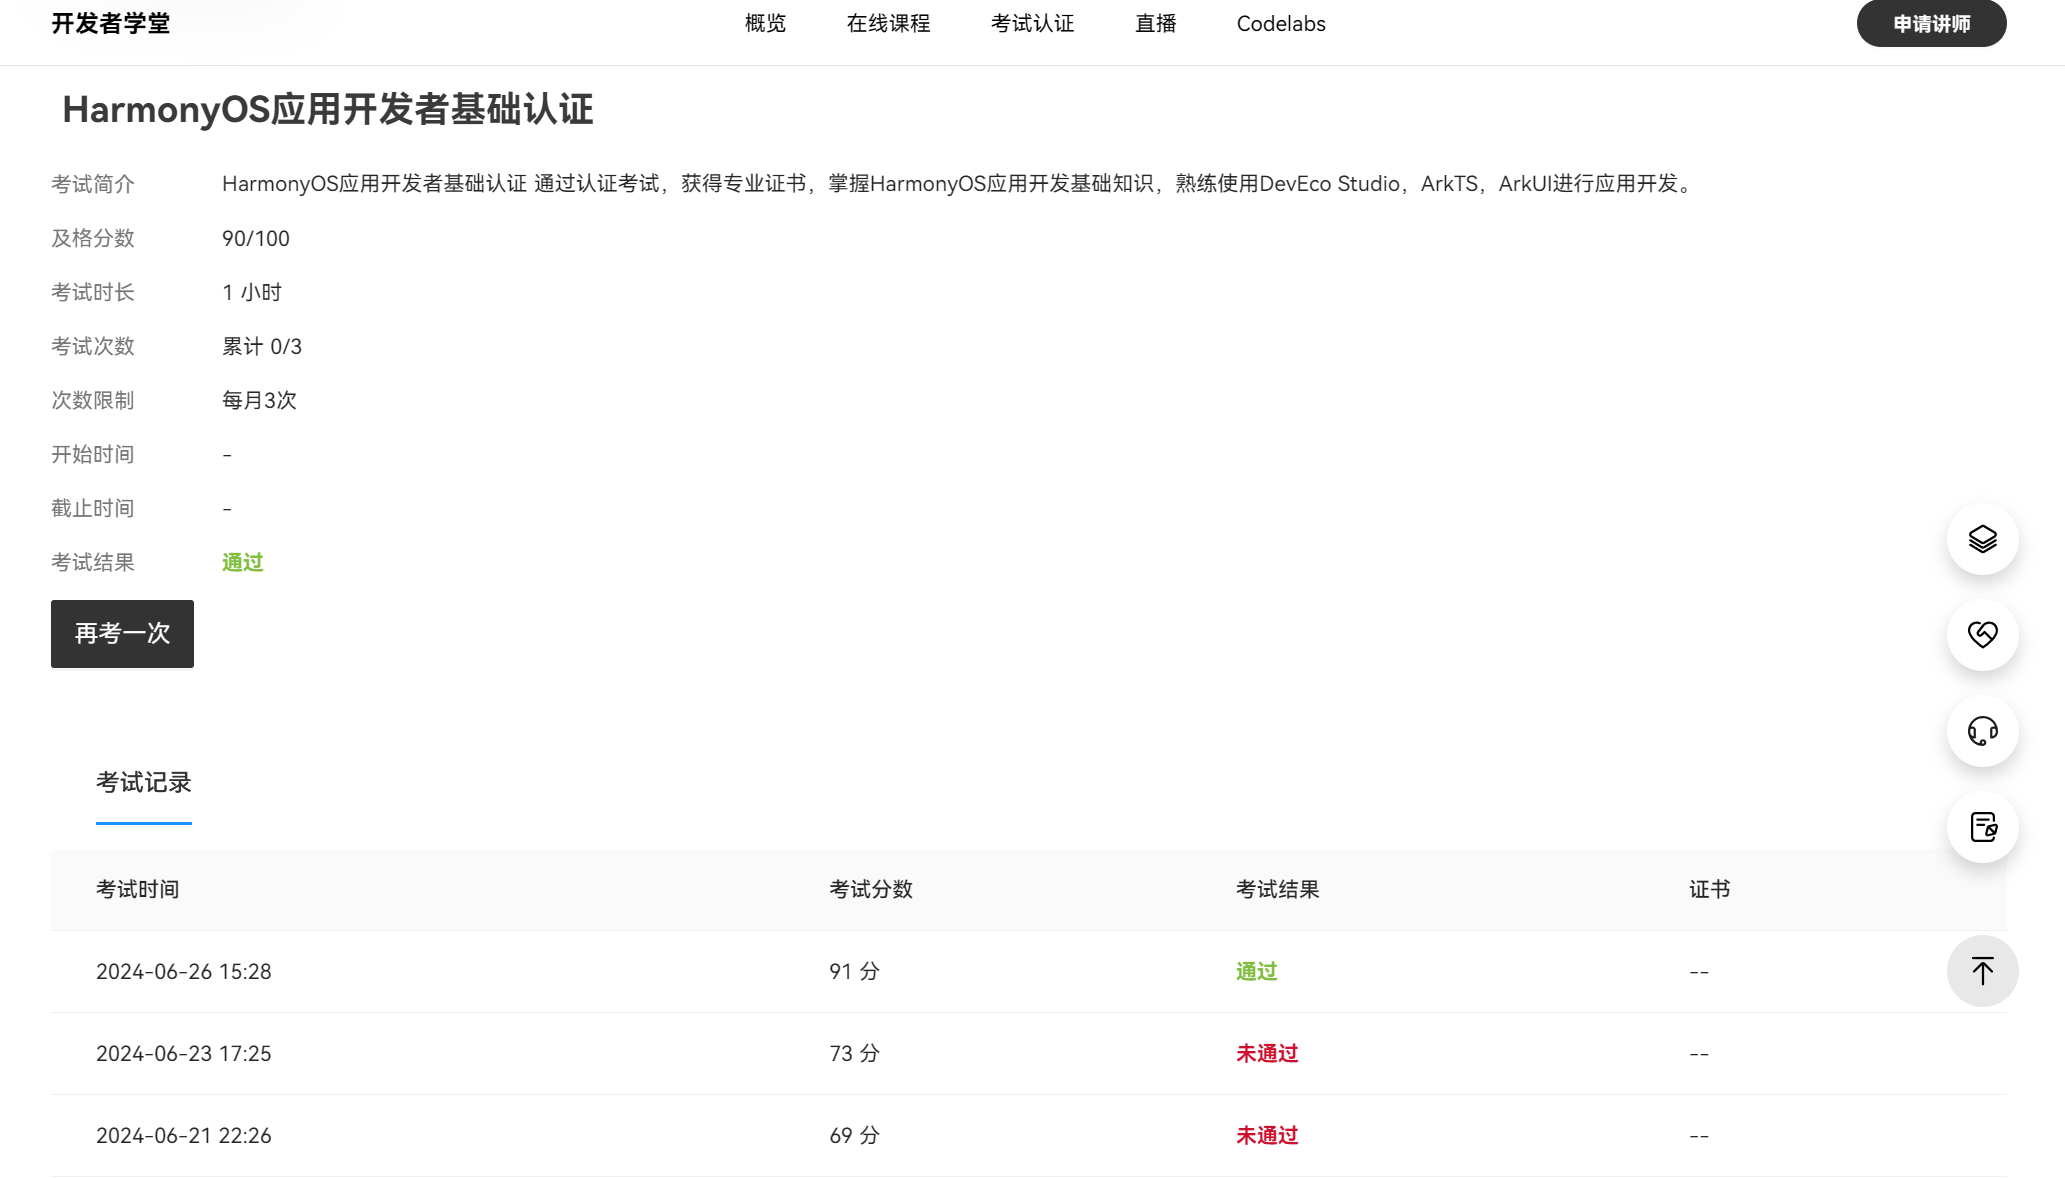The height and width of the screenshot is (1178, 2065).
Task: Click the 73 分 score cell
Action: [855, 1053]
